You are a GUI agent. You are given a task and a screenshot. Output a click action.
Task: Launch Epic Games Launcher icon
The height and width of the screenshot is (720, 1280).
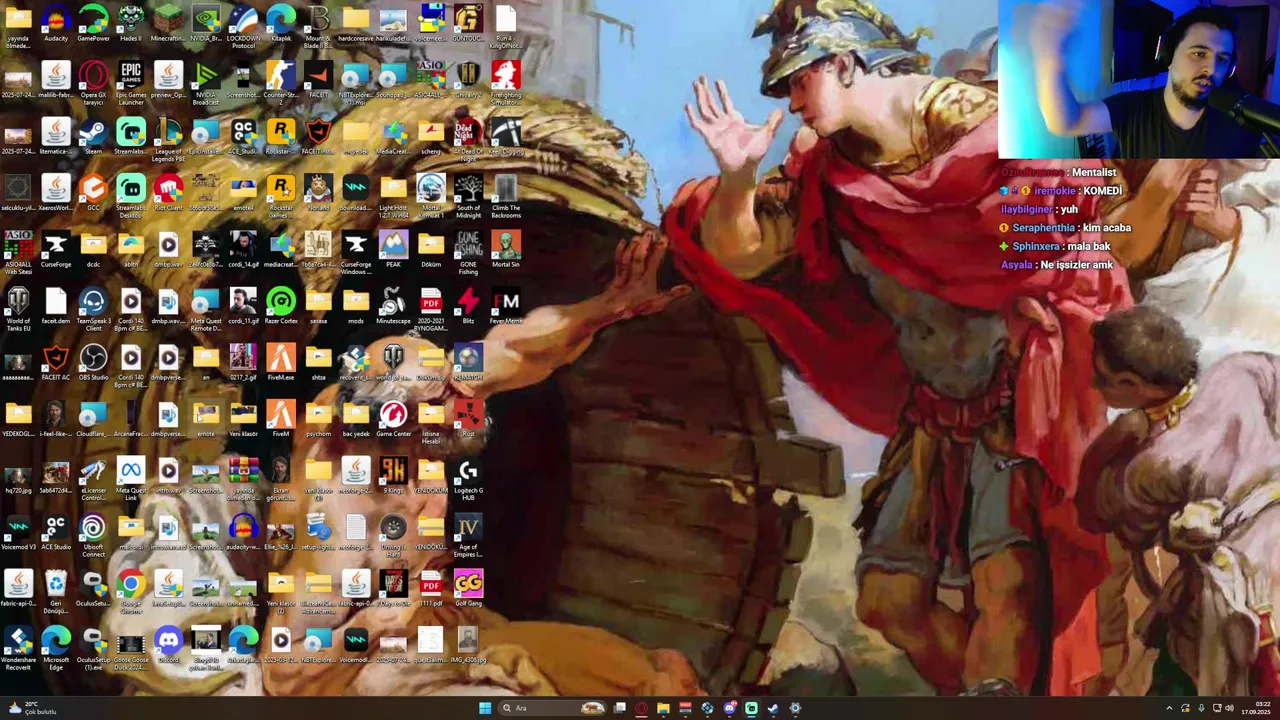[131, 82]
